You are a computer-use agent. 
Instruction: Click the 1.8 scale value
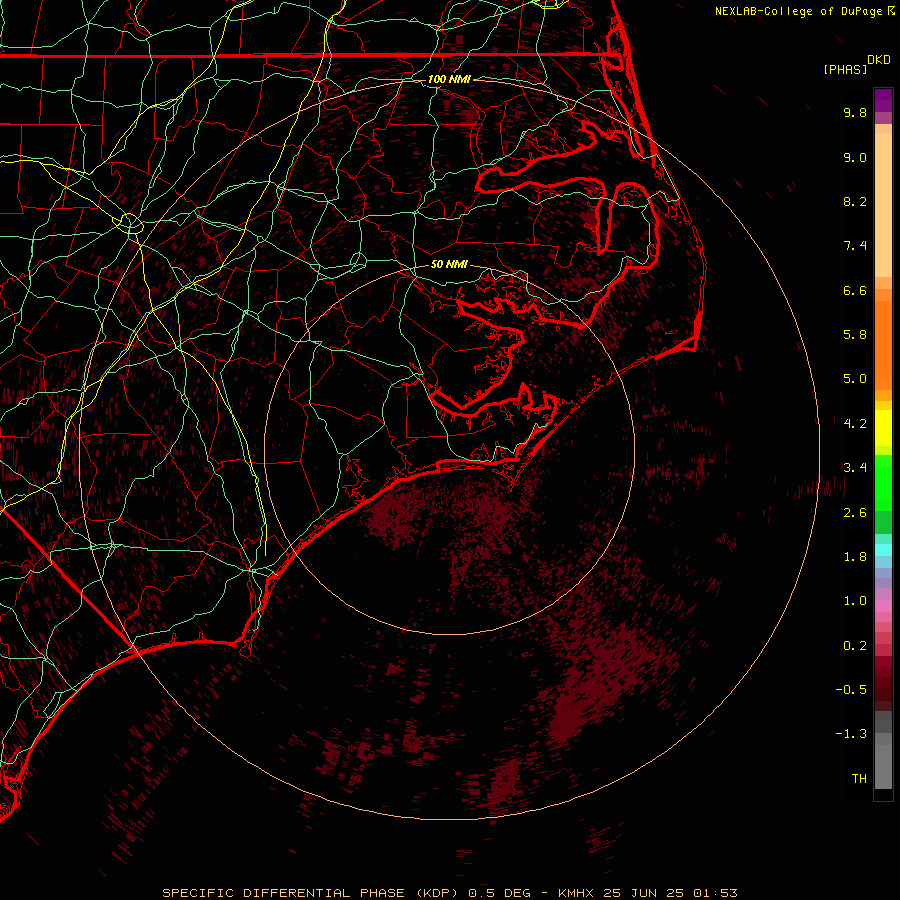855,557
